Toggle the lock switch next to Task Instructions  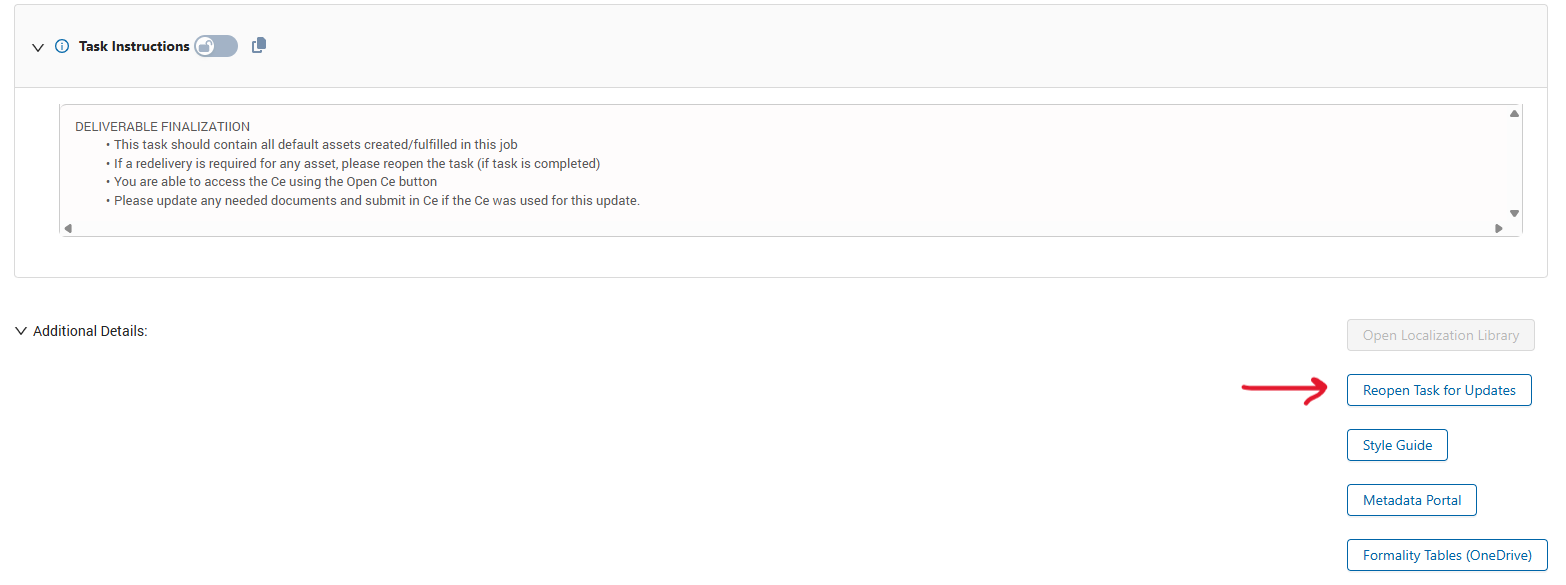tap(216, 46)
